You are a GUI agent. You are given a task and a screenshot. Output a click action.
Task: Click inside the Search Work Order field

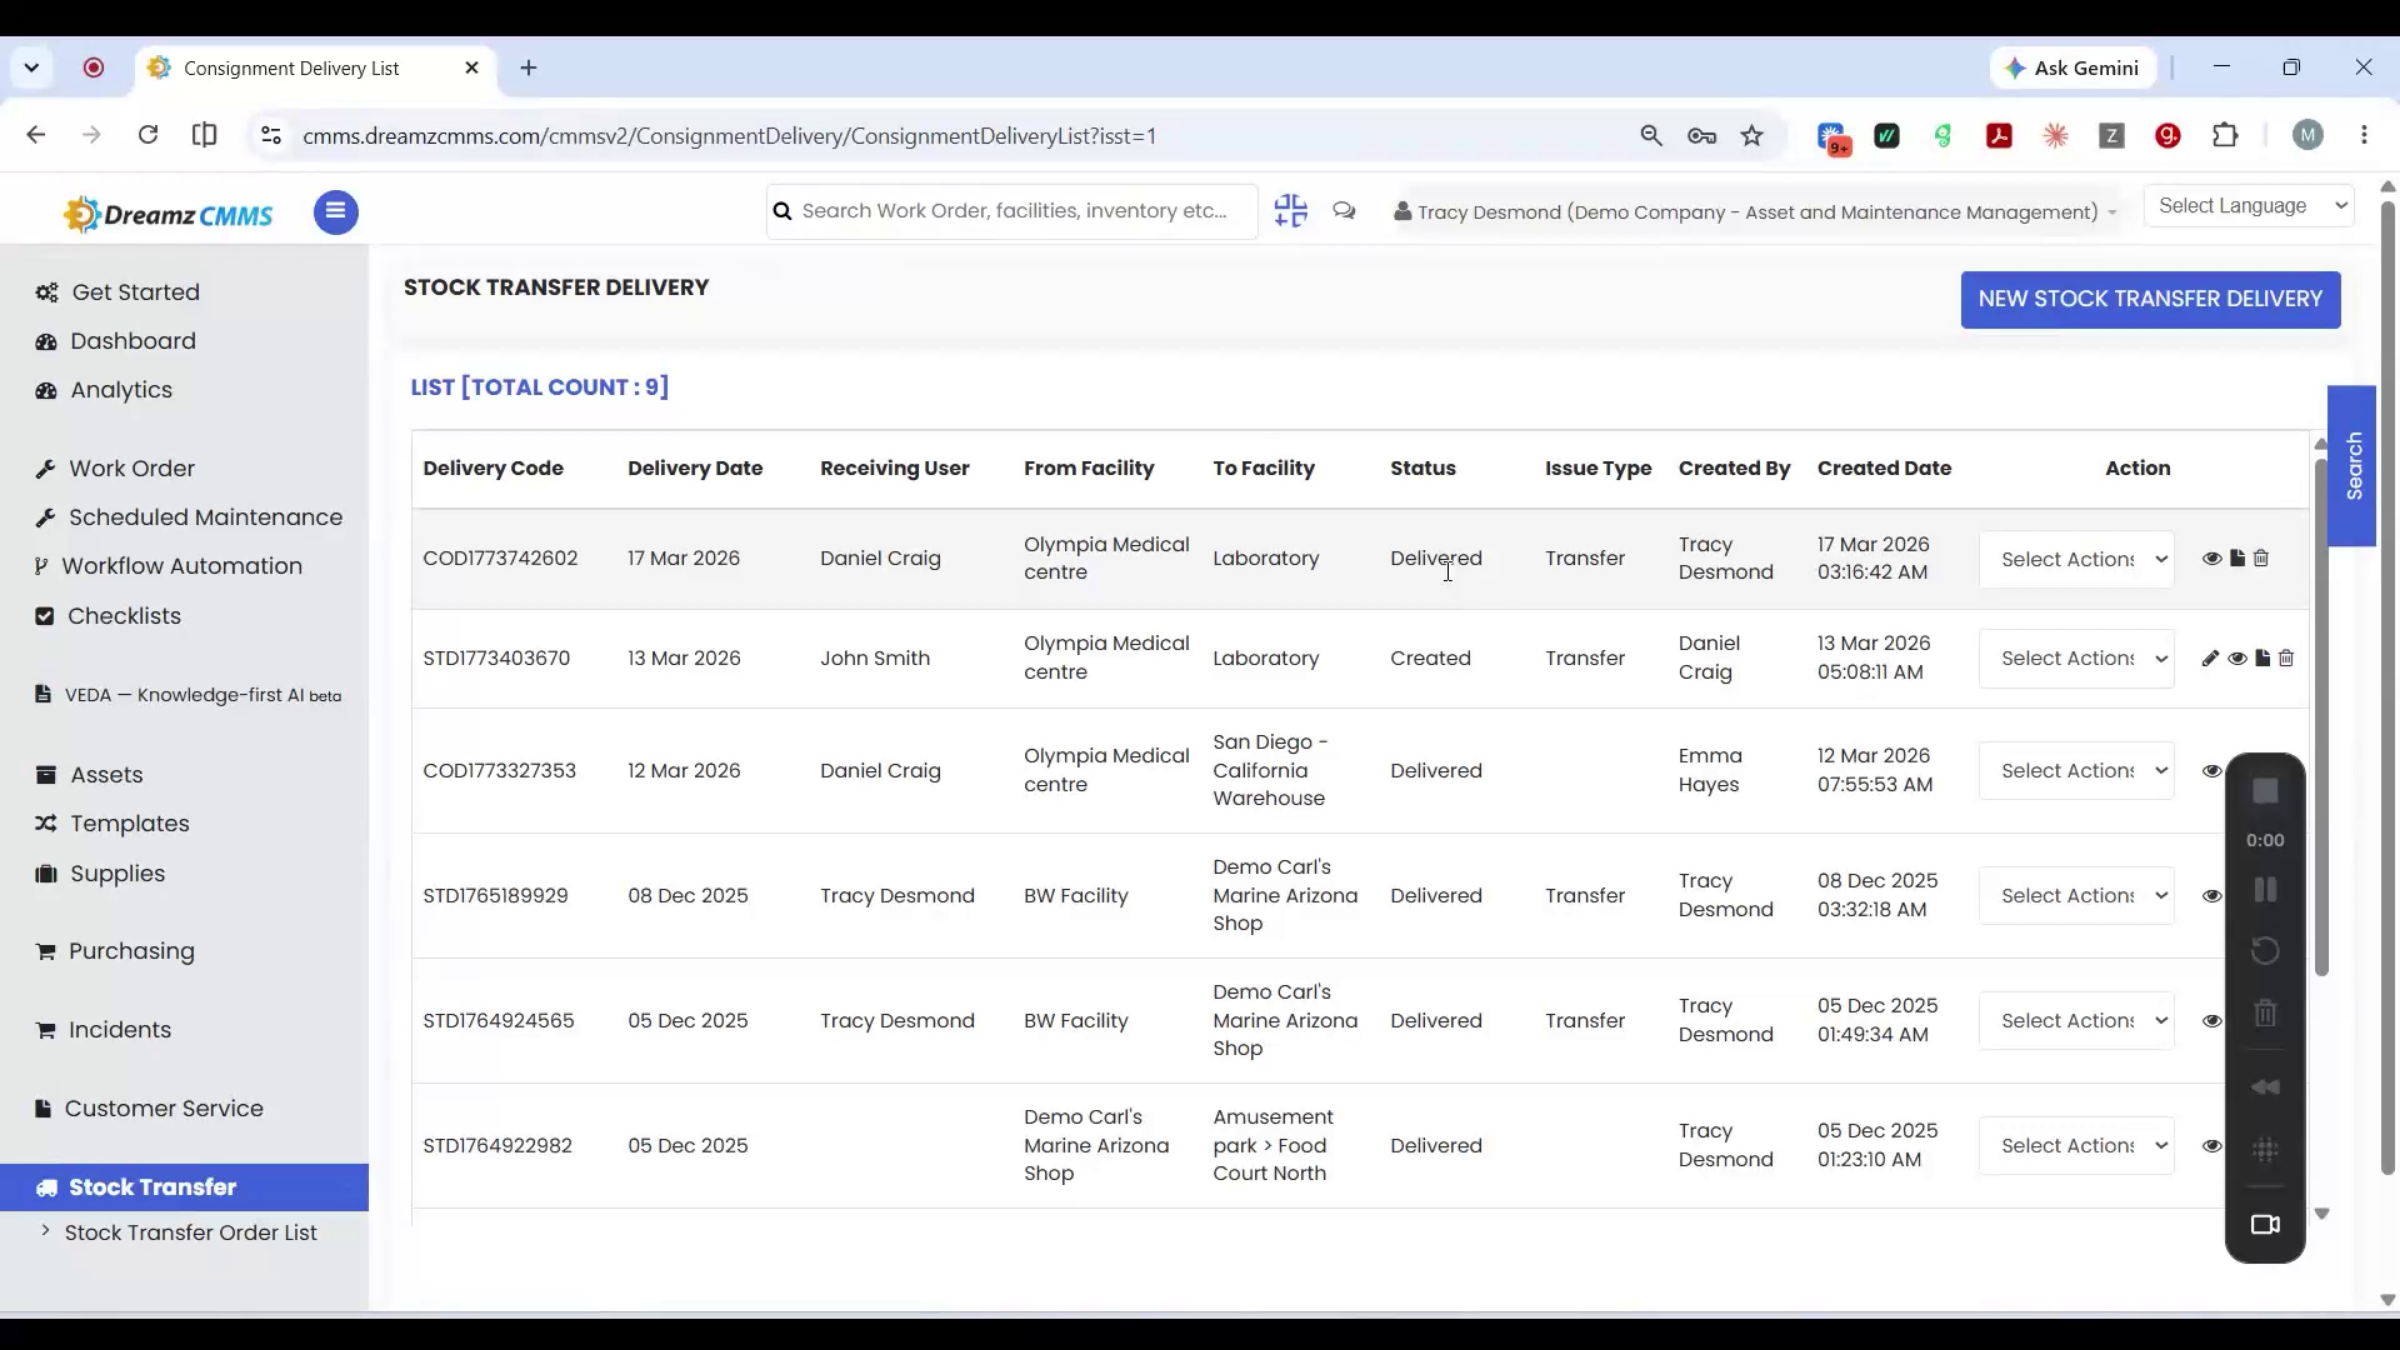[x=1012, y=211]
